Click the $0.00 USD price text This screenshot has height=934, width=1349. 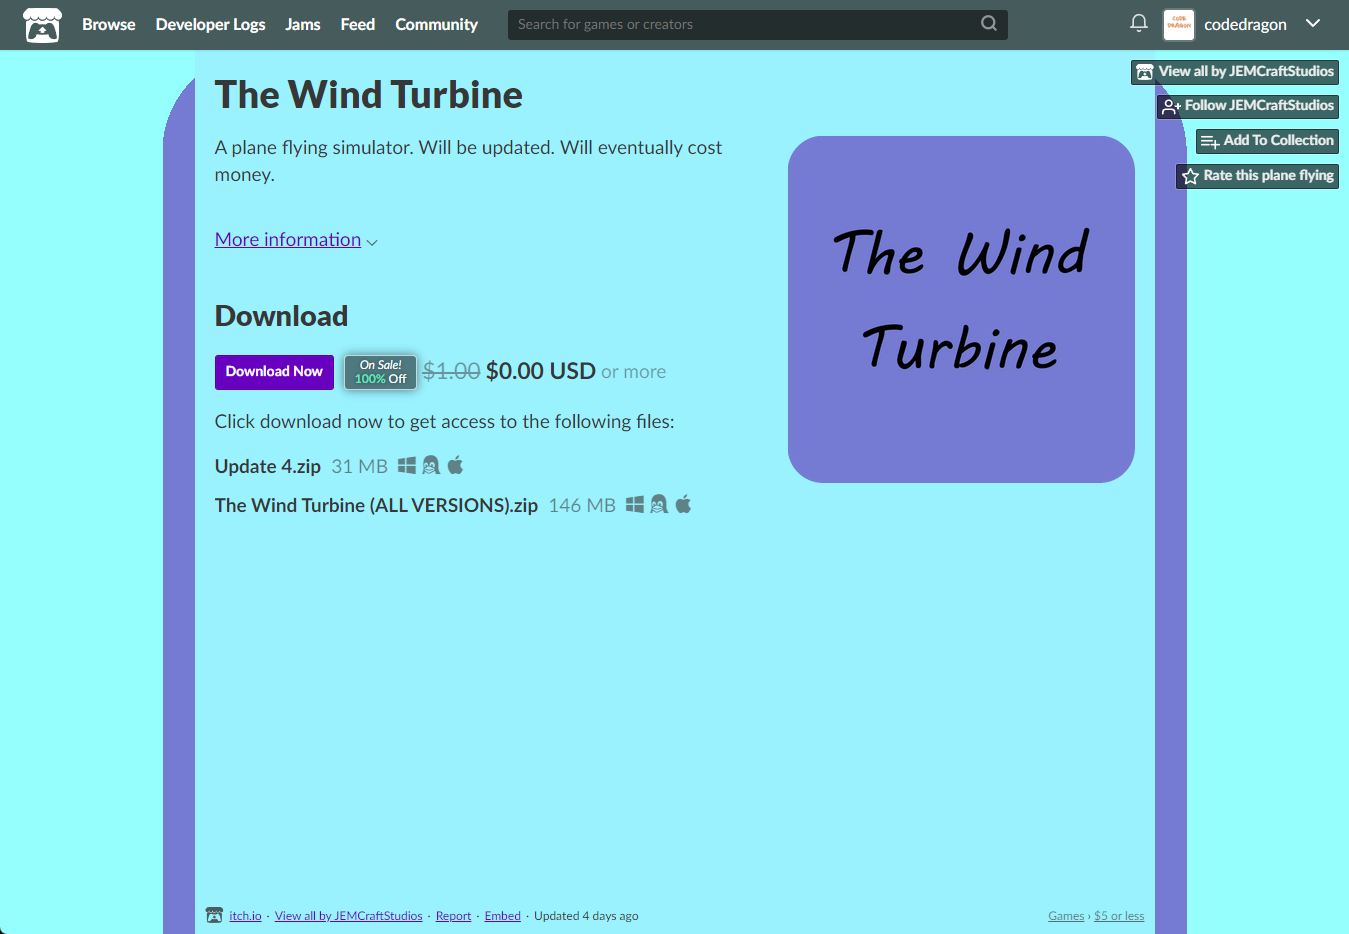[541, 372]
